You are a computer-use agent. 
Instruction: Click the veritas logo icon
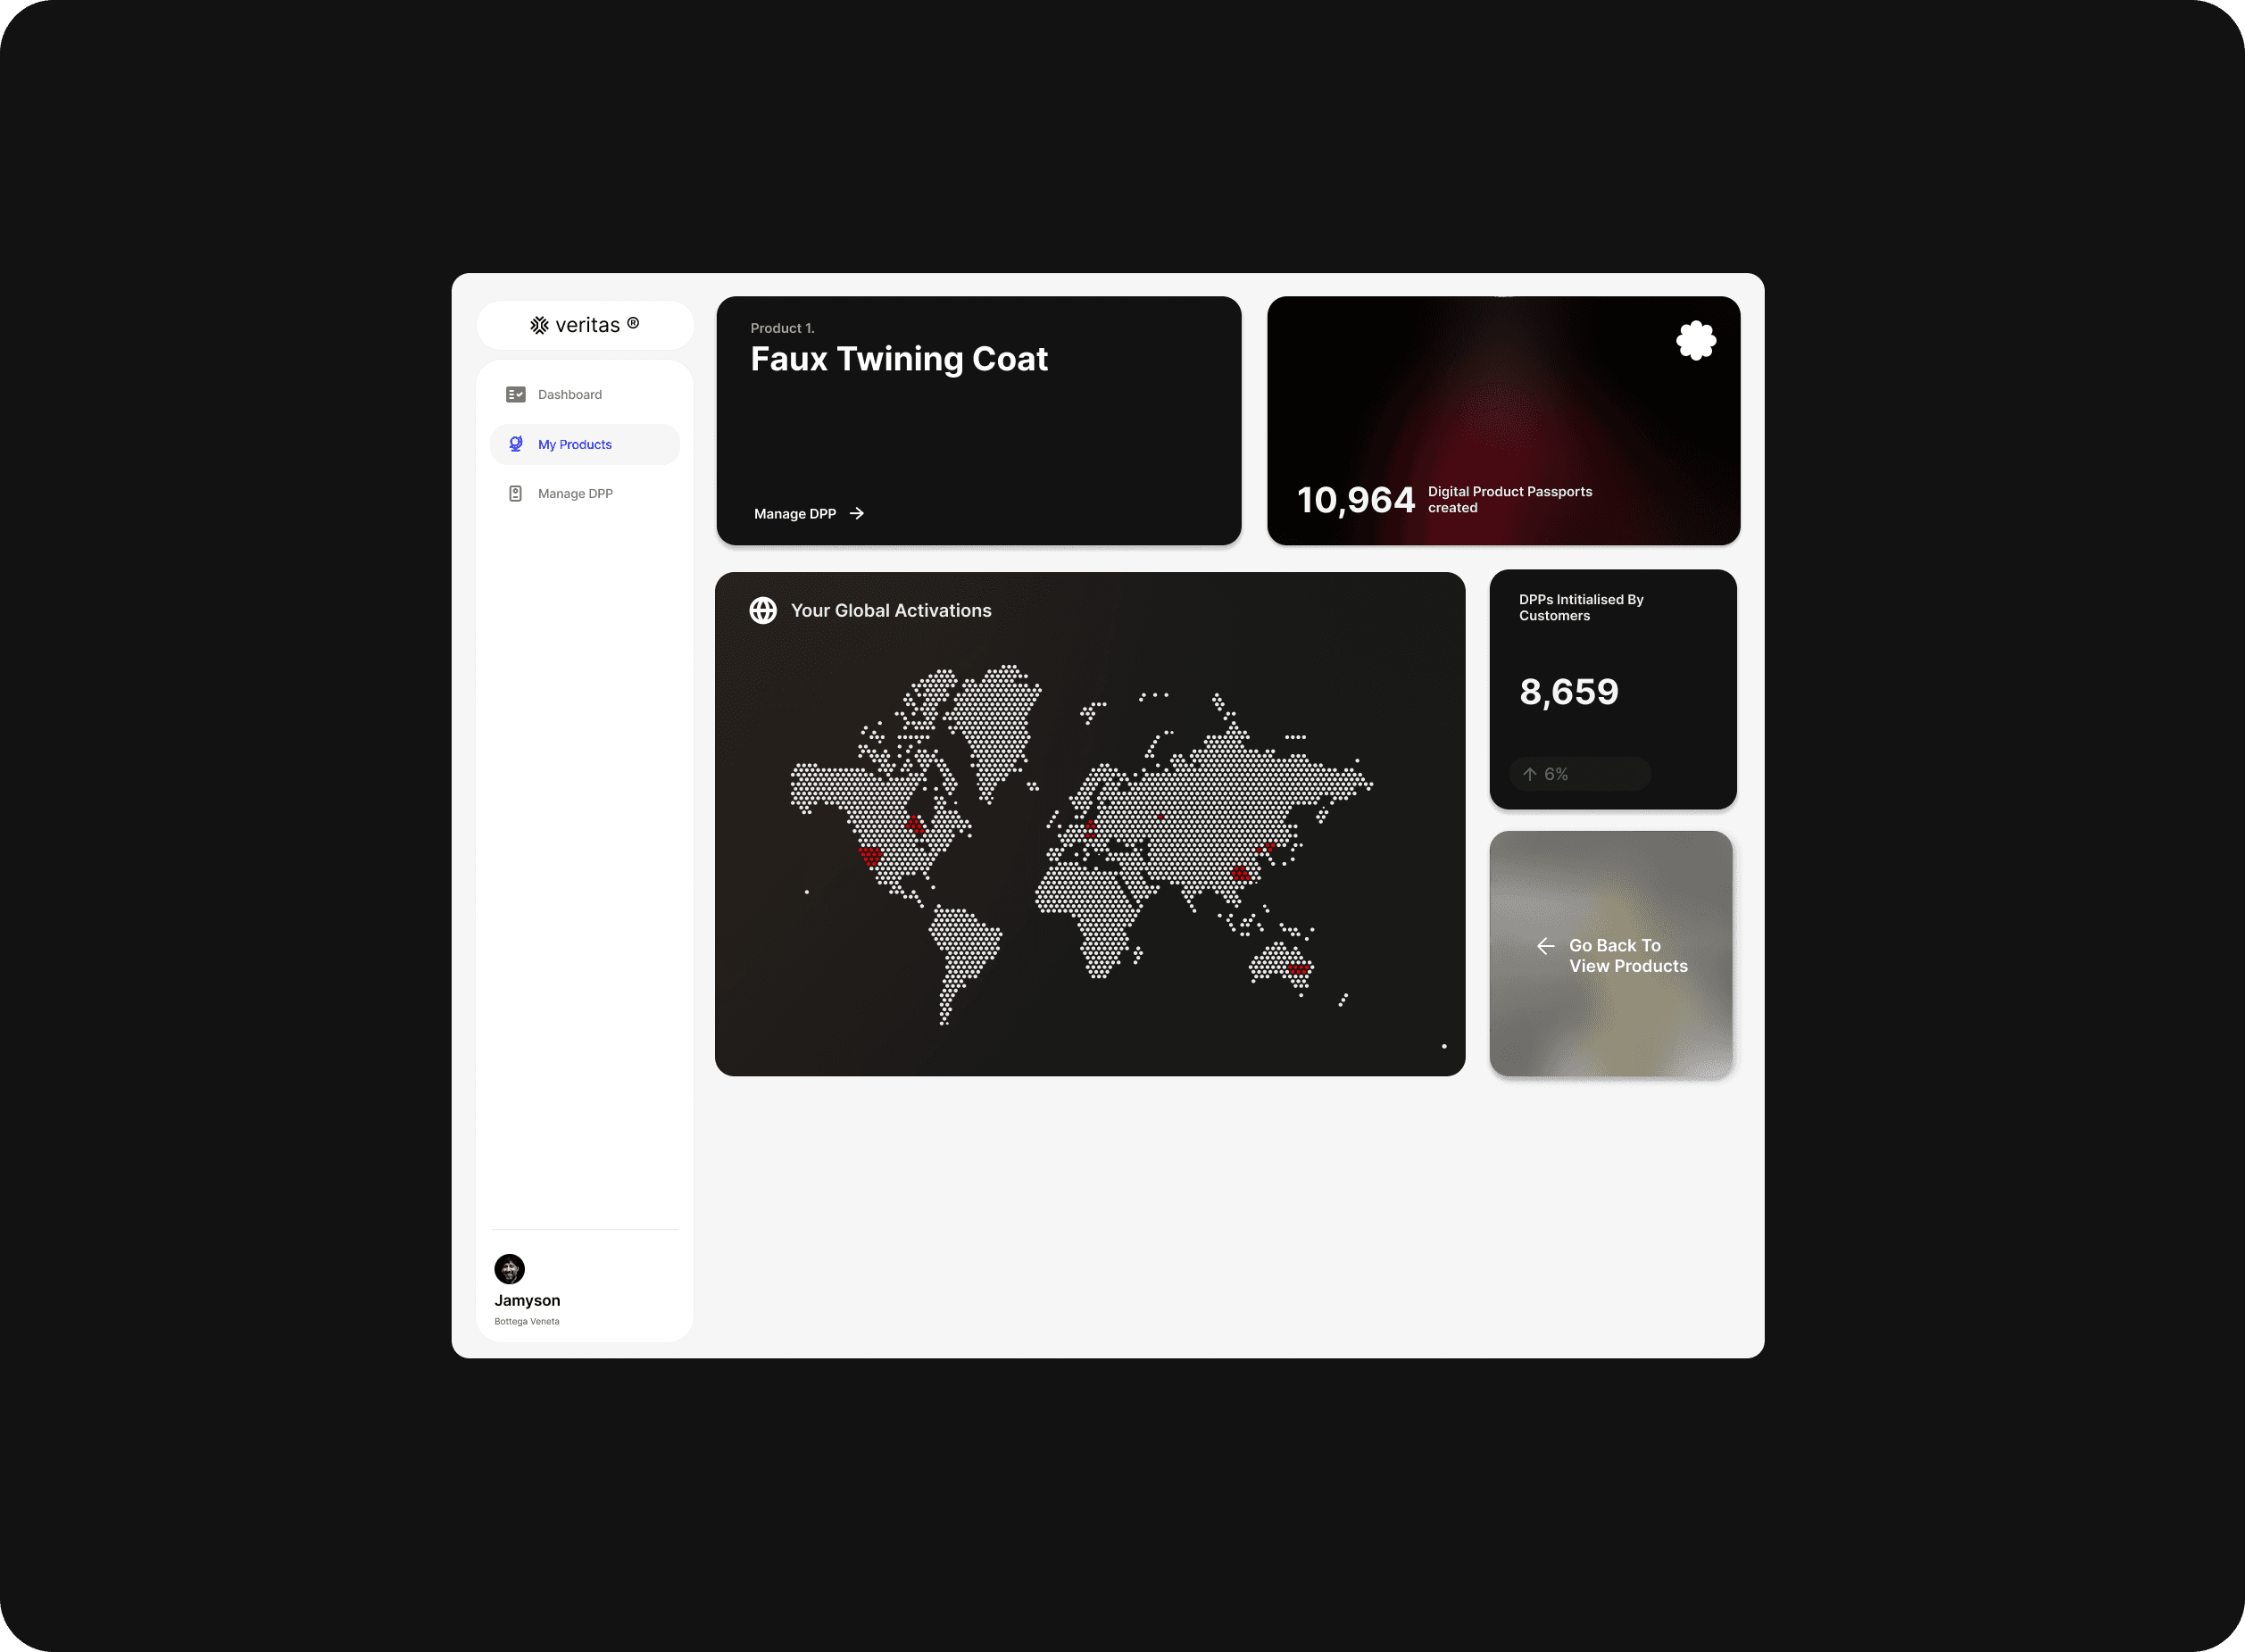click(539, 325)
